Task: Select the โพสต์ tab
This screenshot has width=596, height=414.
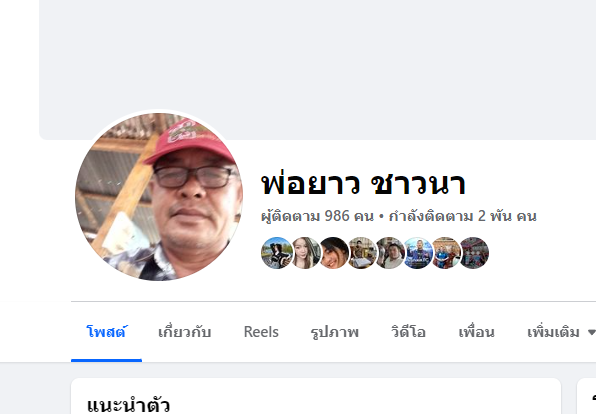Action: pyautogui.click(x=106, y=332)
